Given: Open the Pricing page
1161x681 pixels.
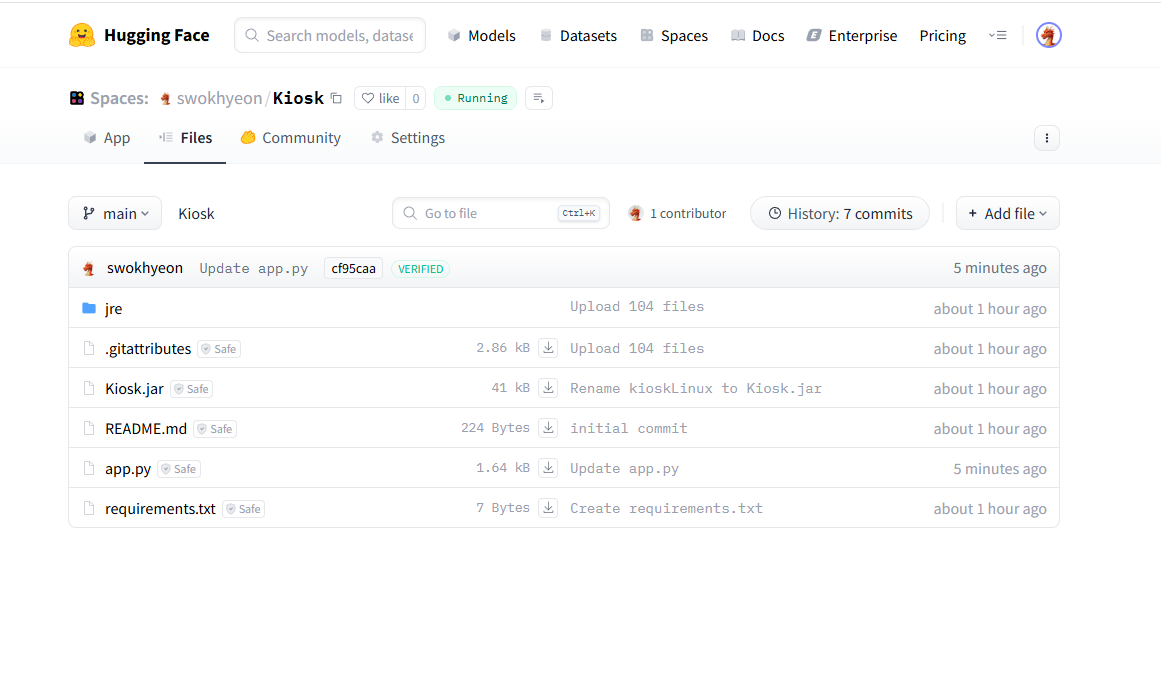Looking at the screenshot, I should (943, 36).
